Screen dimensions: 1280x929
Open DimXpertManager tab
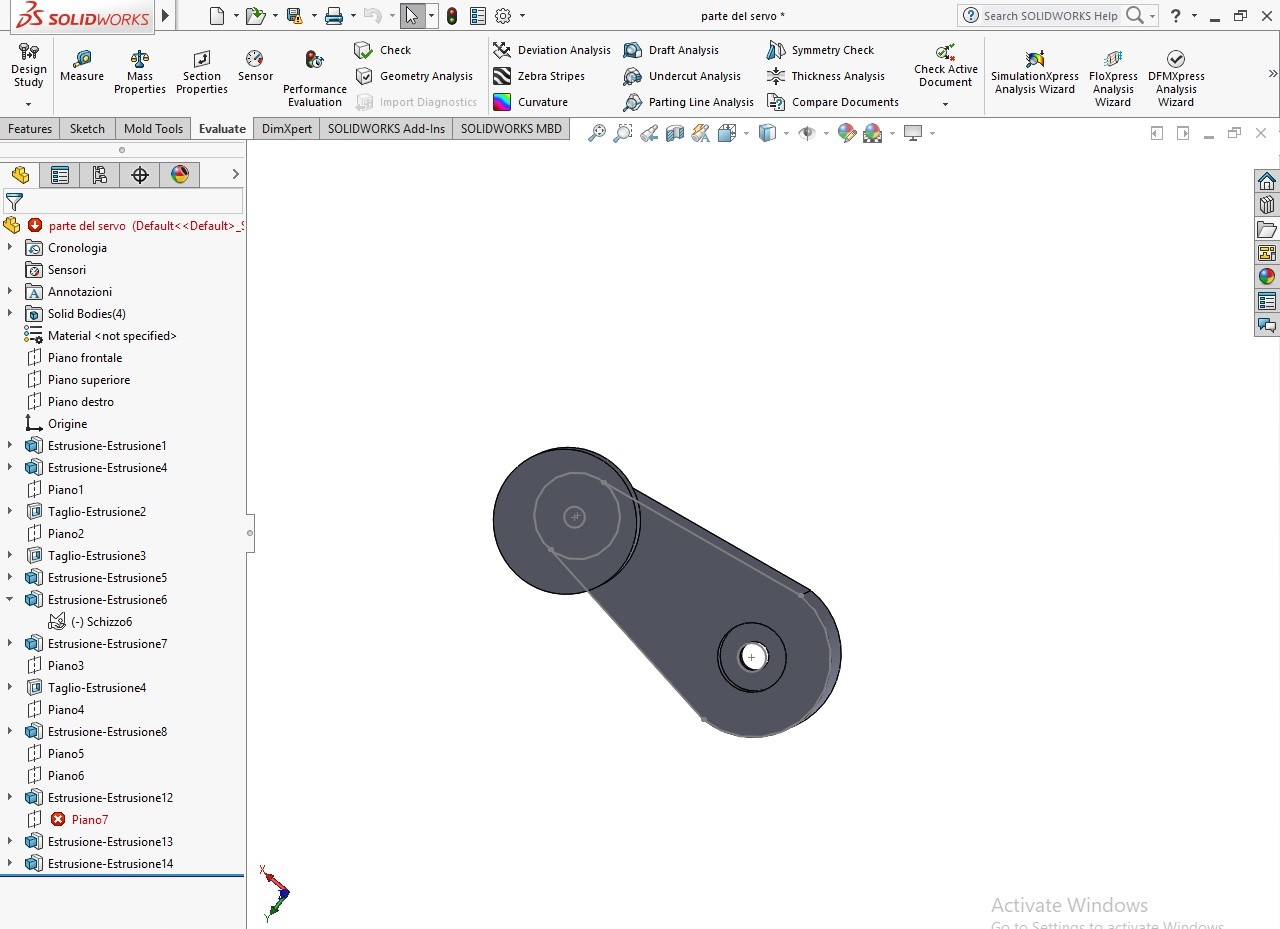140,175
